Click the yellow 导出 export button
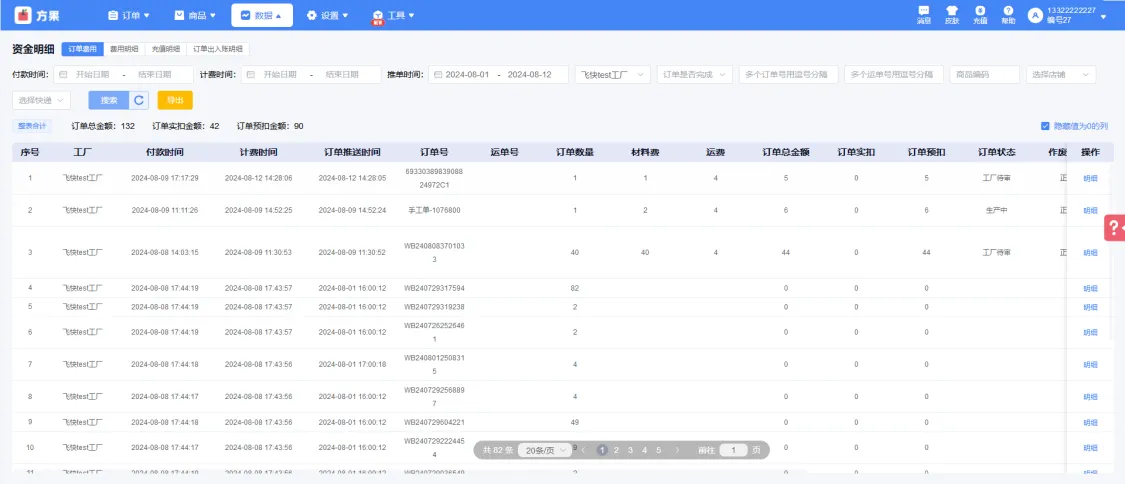The image size is (1125, 484). tap(175, 100)
